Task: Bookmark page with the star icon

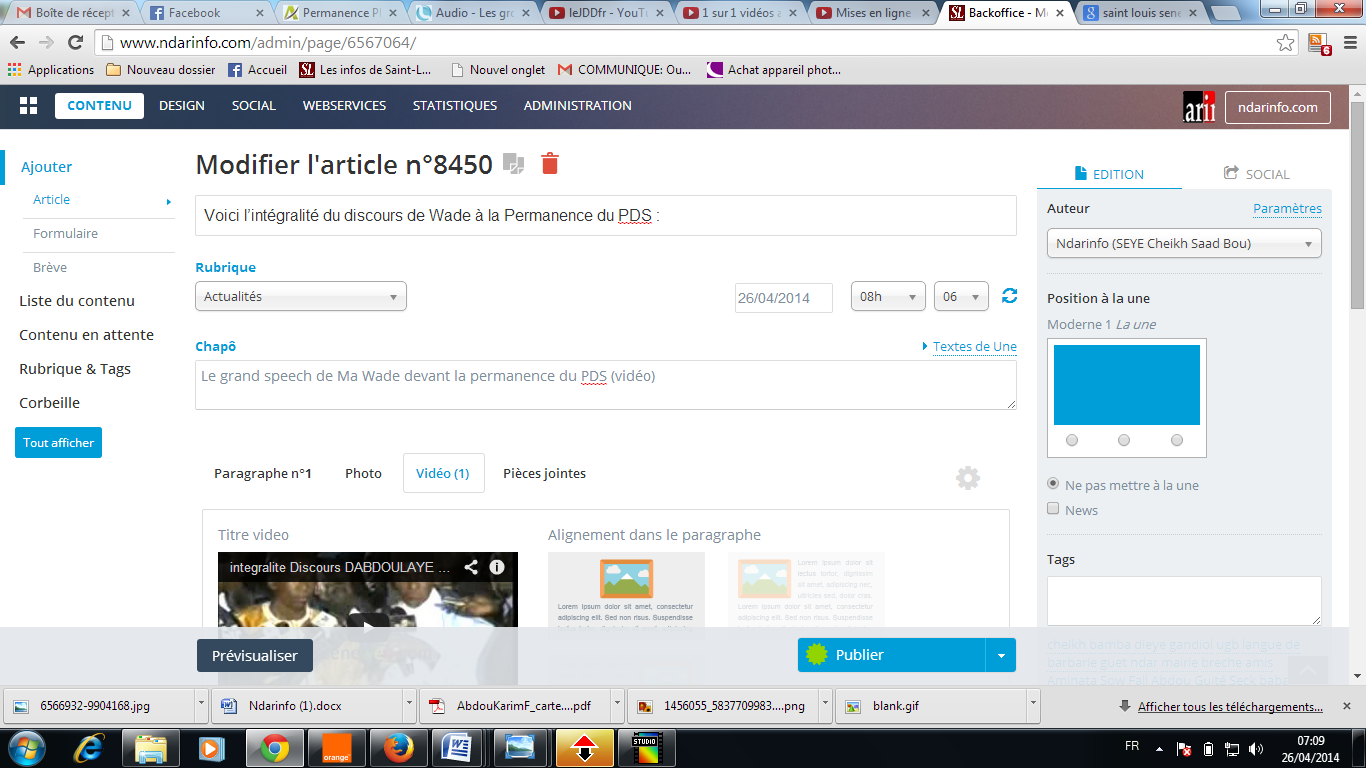Action: (1286, 43)
